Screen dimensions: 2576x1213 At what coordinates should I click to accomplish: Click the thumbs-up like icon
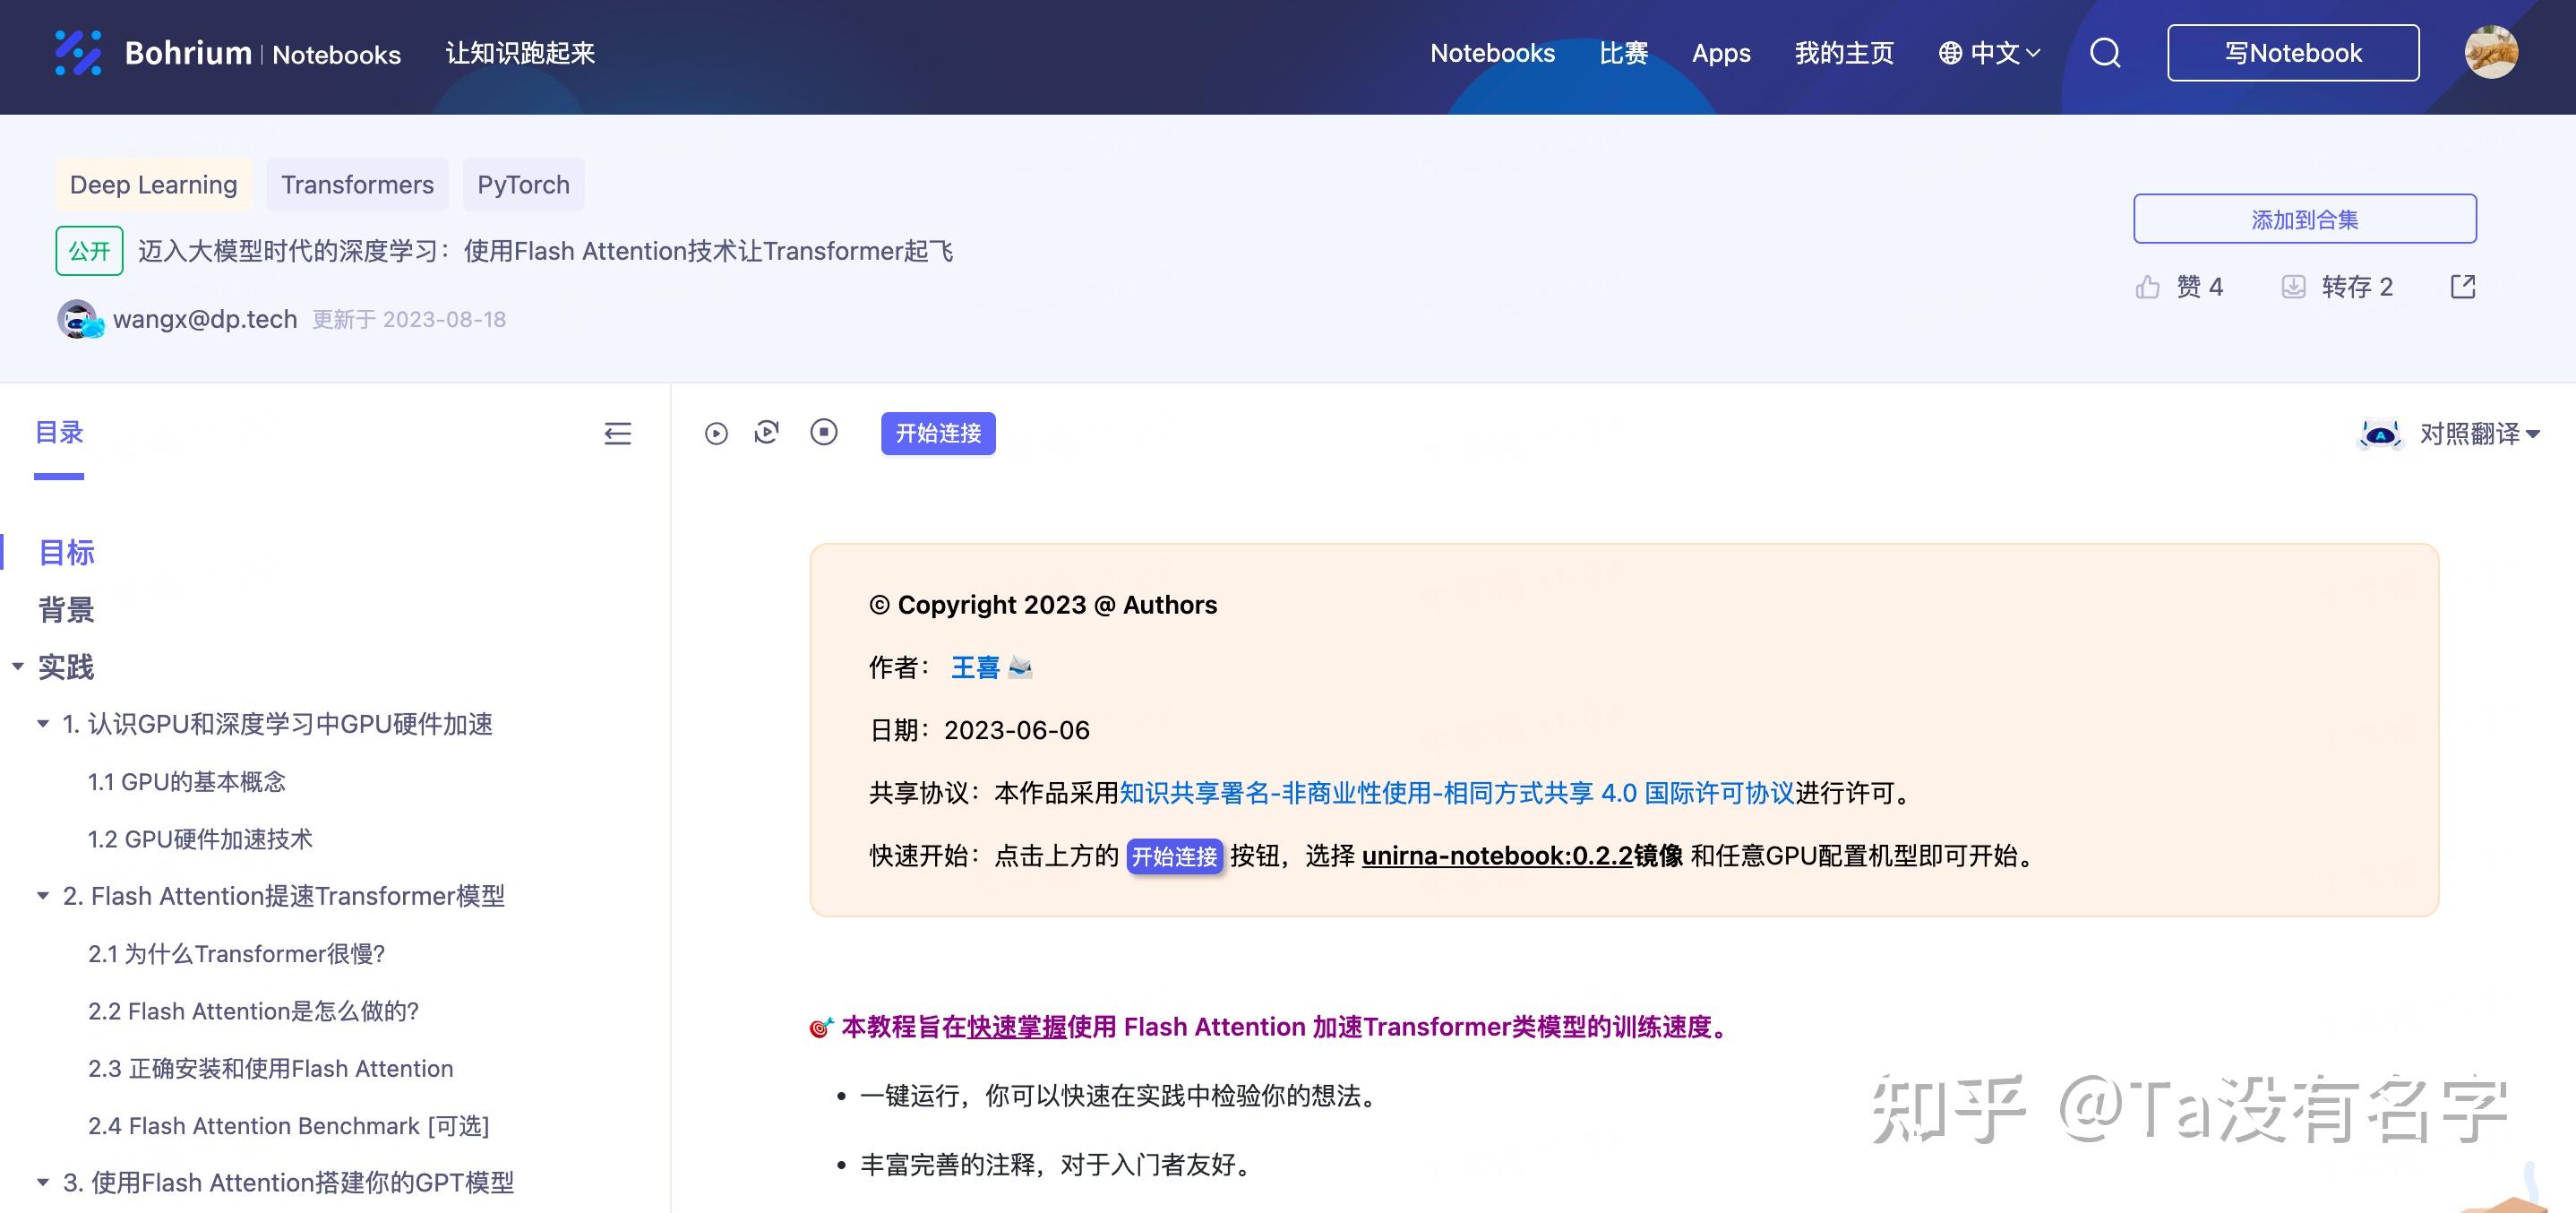click(x=2147, y=287)
